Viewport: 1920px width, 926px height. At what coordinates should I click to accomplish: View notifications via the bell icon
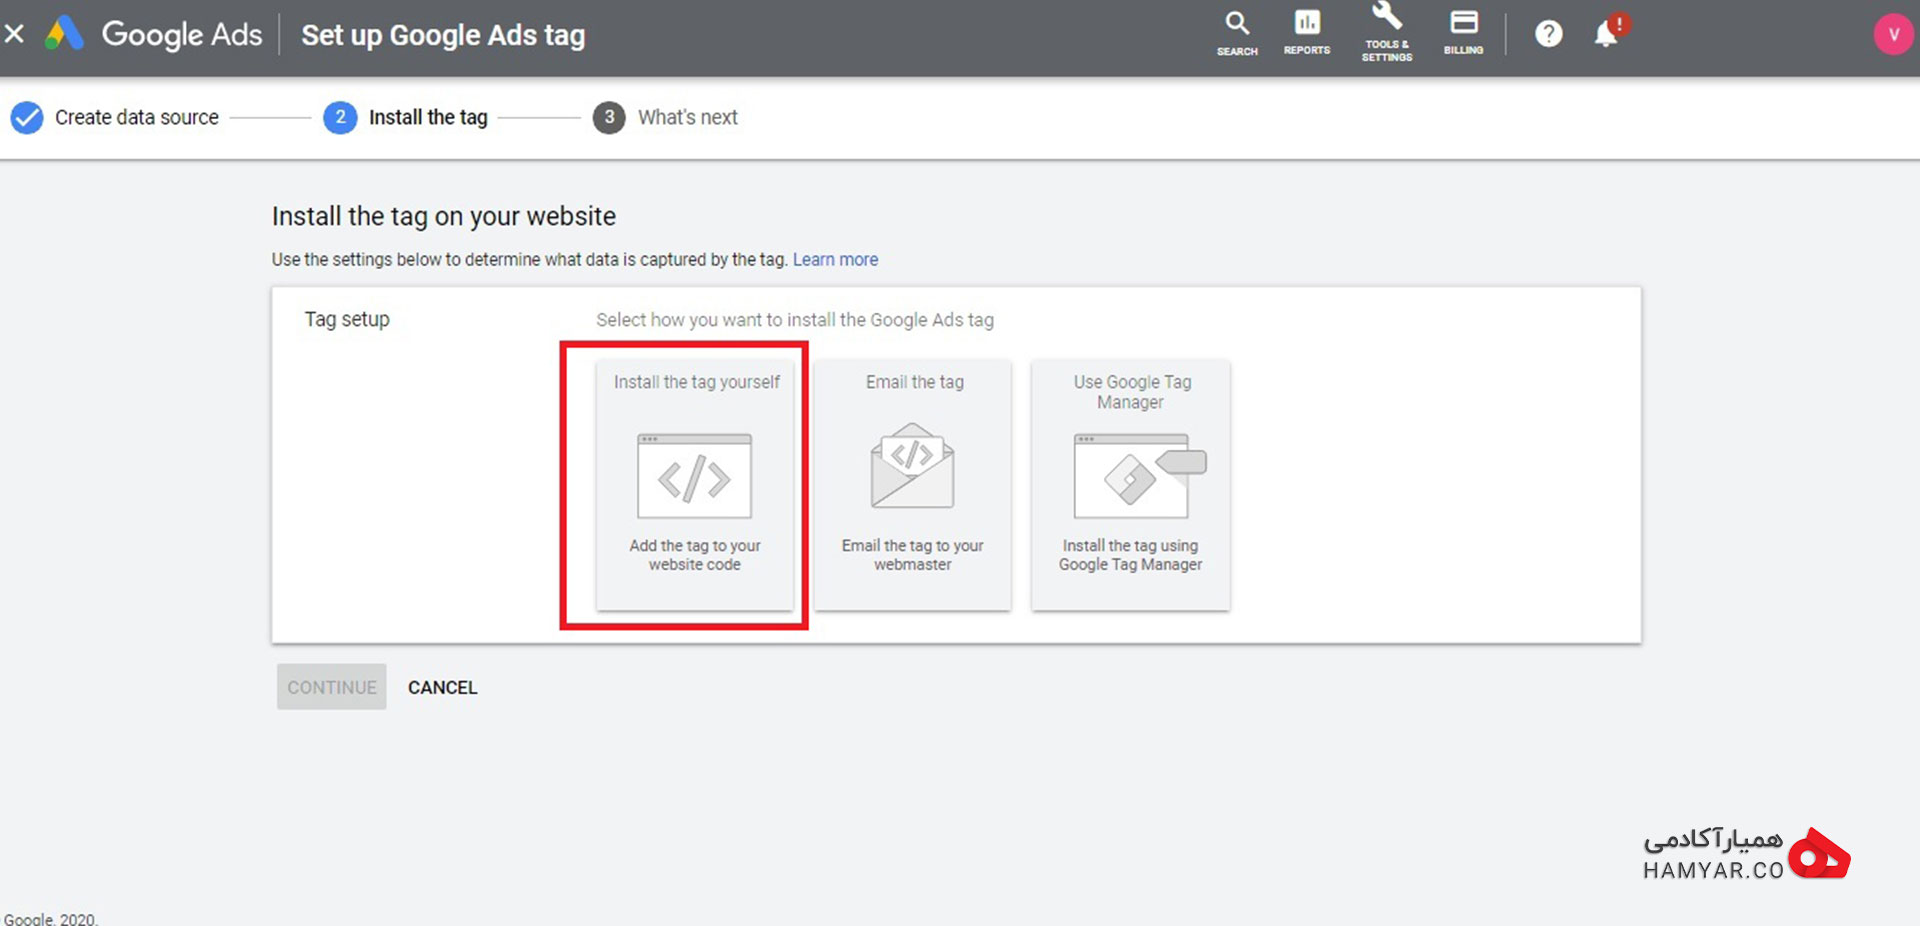pos(1607,33)
